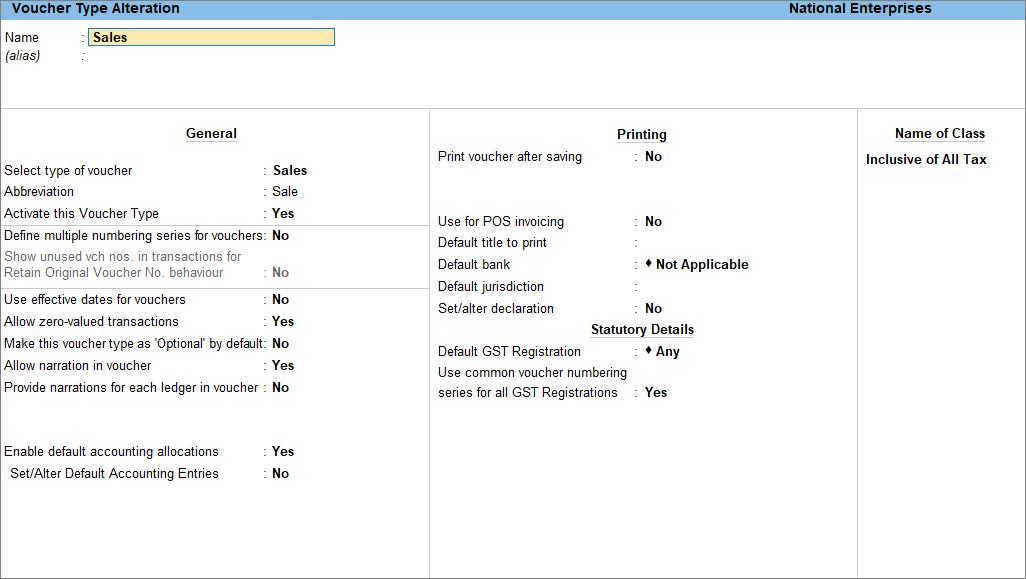This screenshot has height=579, width=1026.
Task: Toggle Enable default accounting allocations value
Action: click(283, 451)
